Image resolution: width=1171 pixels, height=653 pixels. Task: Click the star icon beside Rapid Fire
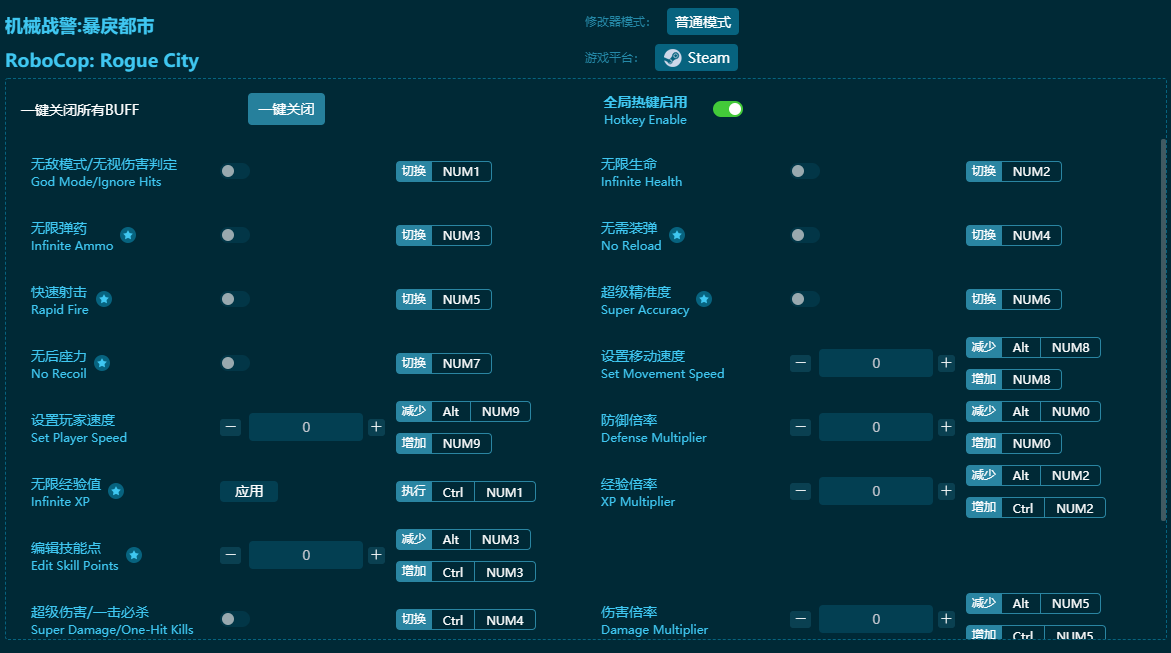pyautogui.click(x=104, y=299)
